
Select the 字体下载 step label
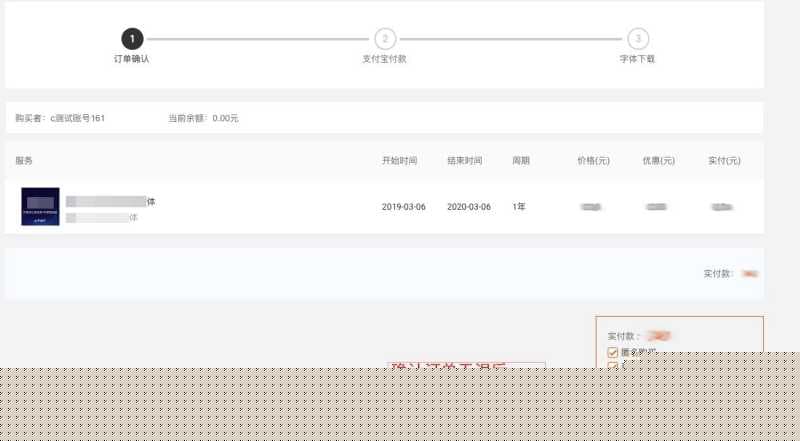point(637,59)
